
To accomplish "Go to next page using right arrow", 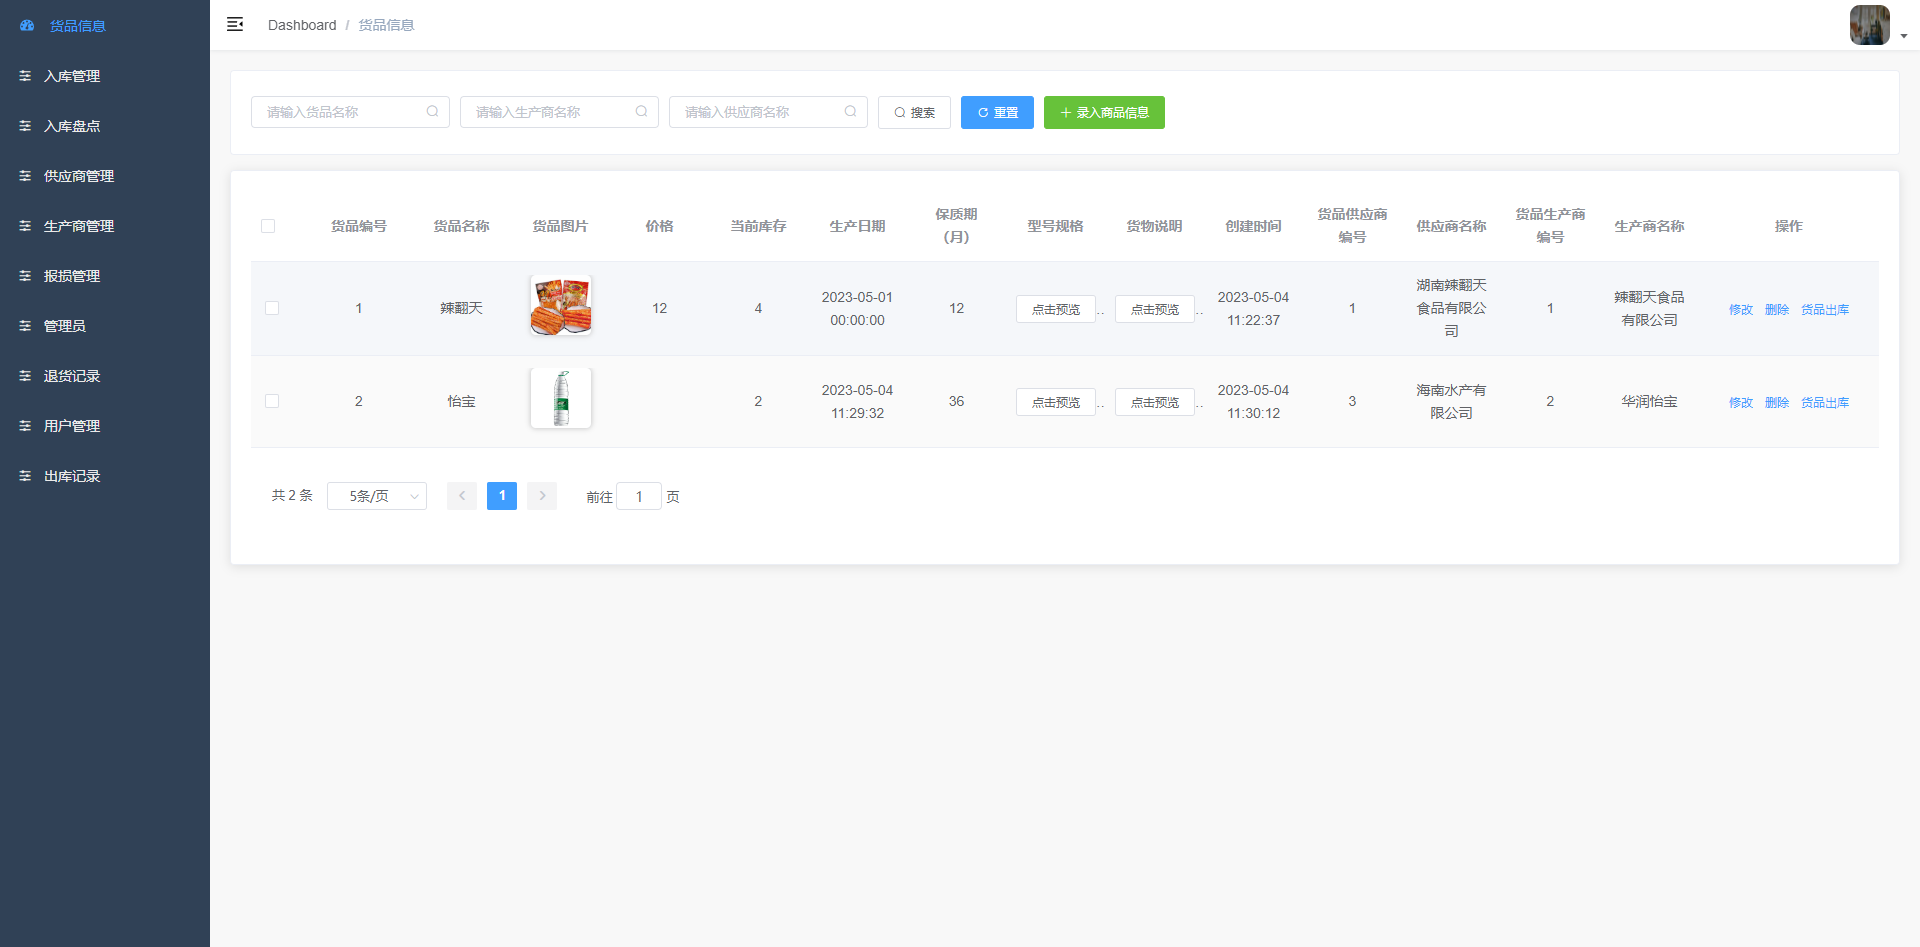I will pyautogui.click(x=542, y=496).
